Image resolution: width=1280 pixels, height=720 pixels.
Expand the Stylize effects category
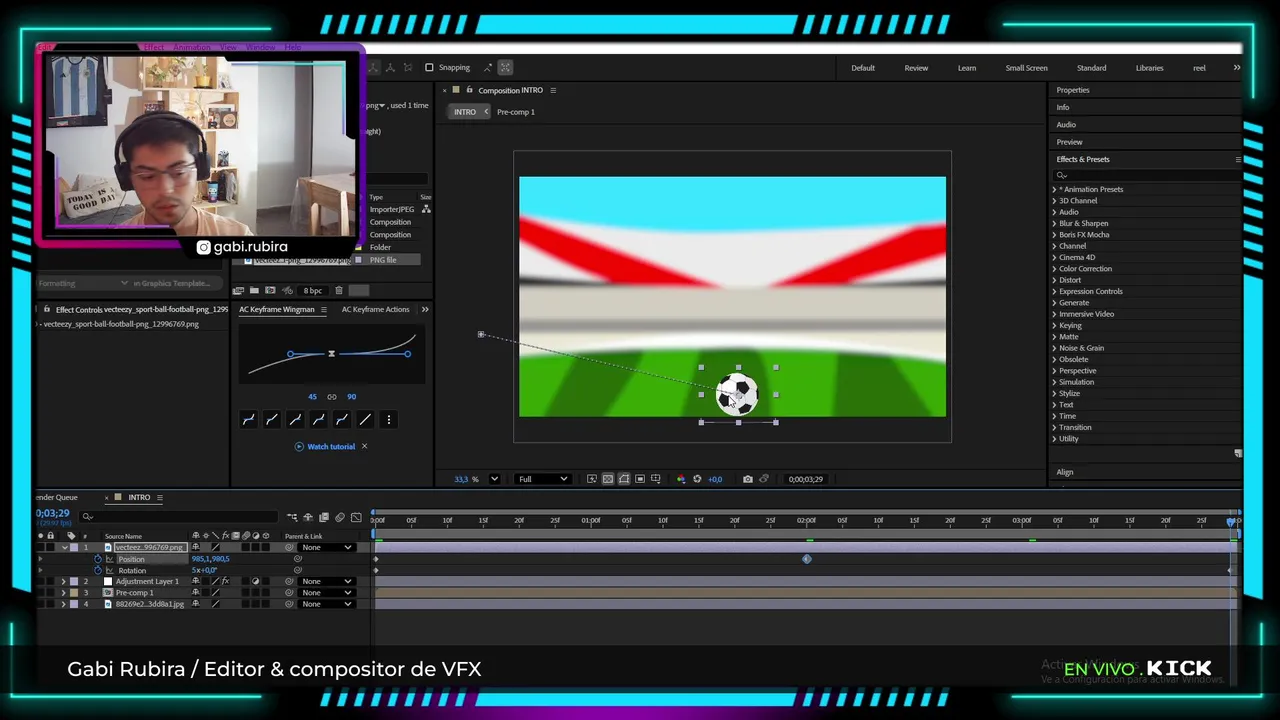pyautogui.click(x=1054, y=393)
